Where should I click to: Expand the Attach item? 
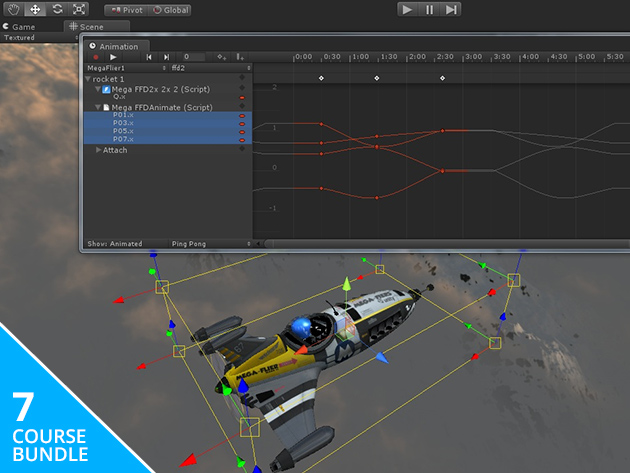click(x=98, y=149)
